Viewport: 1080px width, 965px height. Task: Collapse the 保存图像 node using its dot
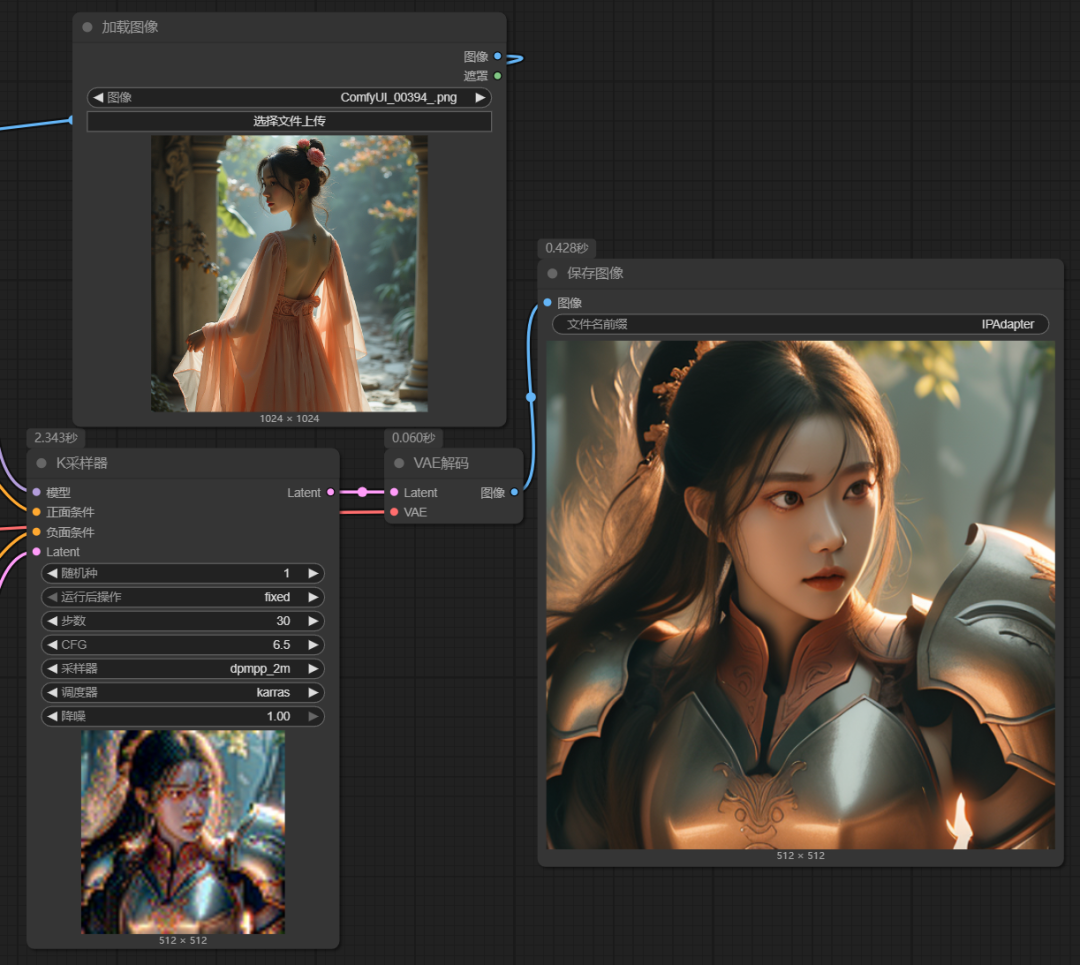coord(553,273)
